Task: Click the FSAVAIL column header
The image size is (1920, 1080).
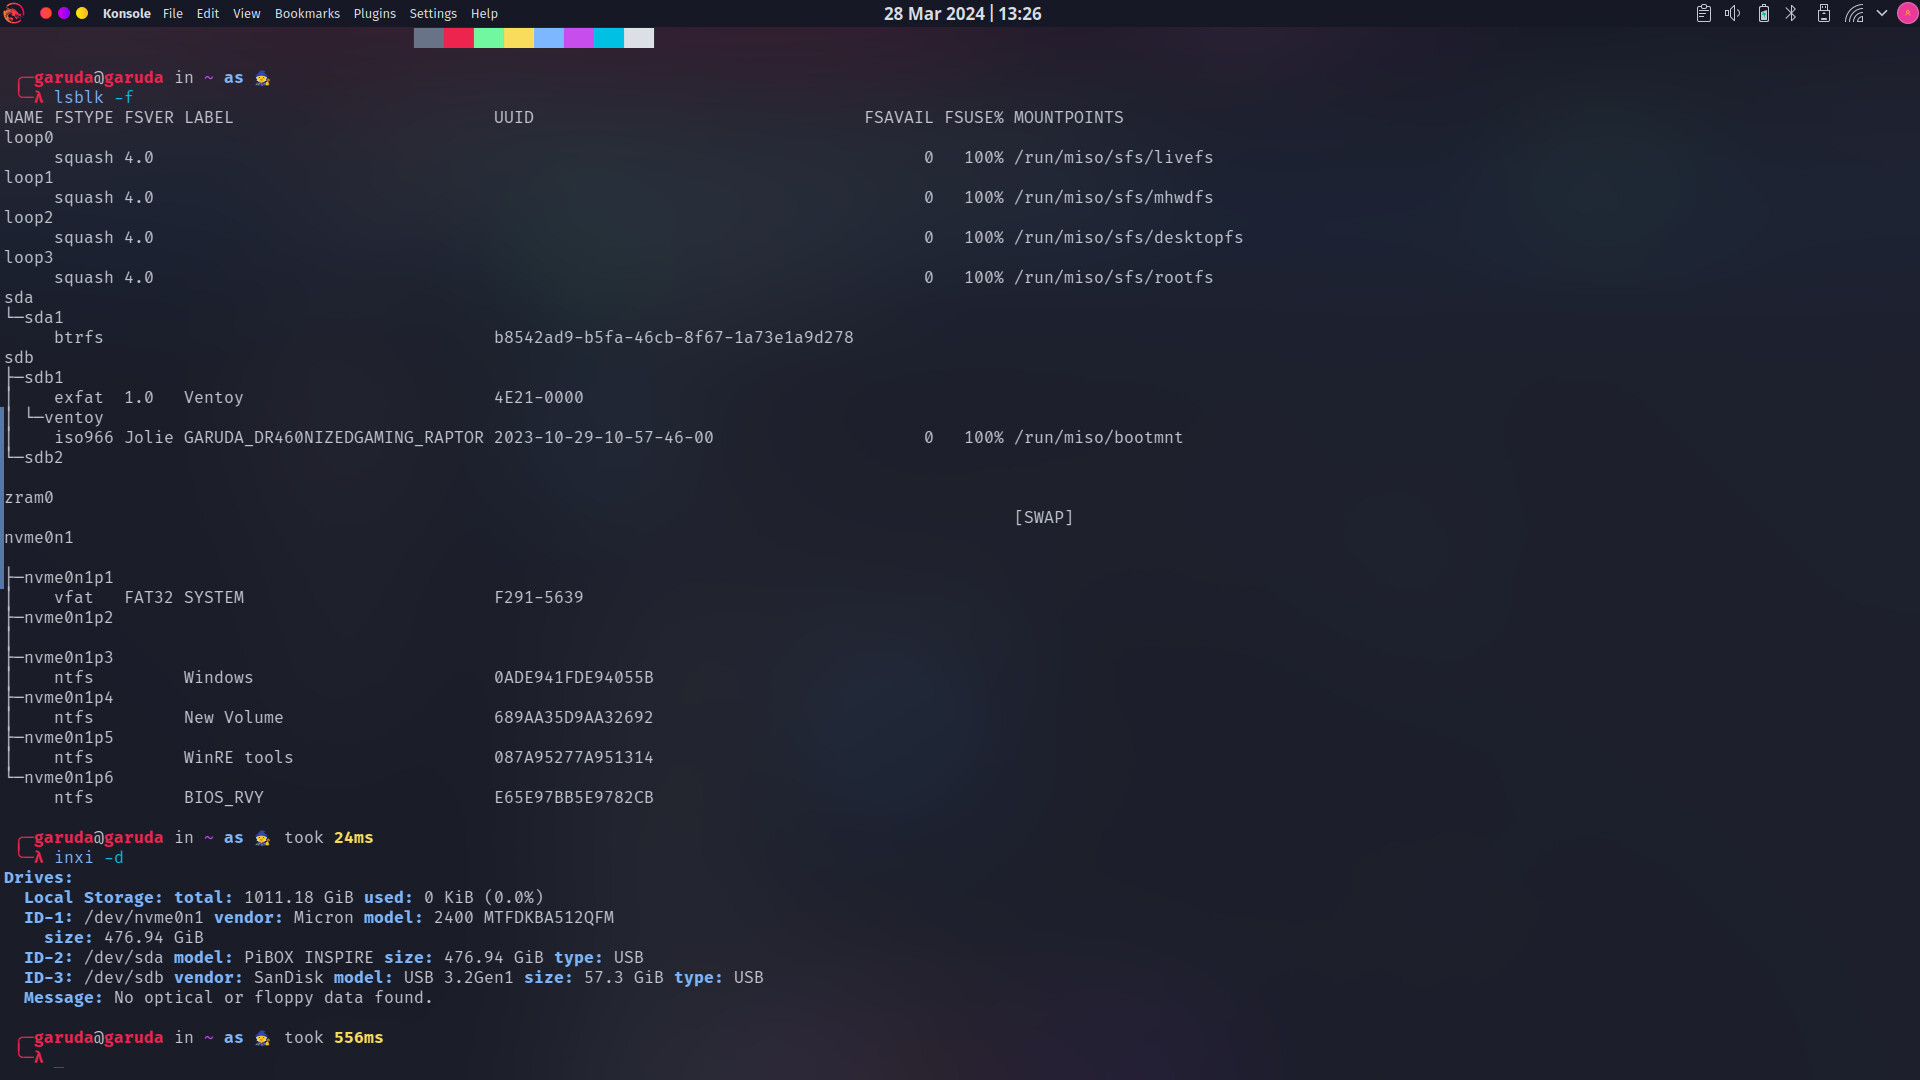Action: 898,117
